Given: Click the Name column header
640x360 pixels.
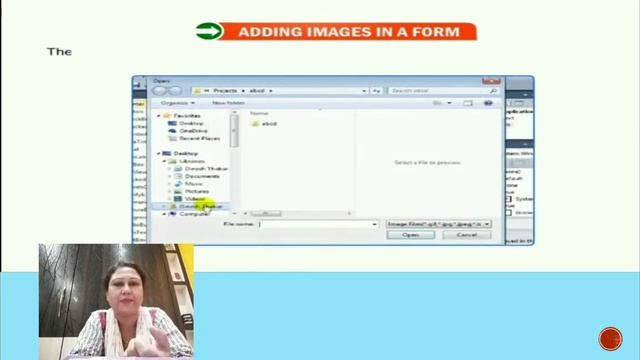Looking at the screenshot, I should pos(259,113).
